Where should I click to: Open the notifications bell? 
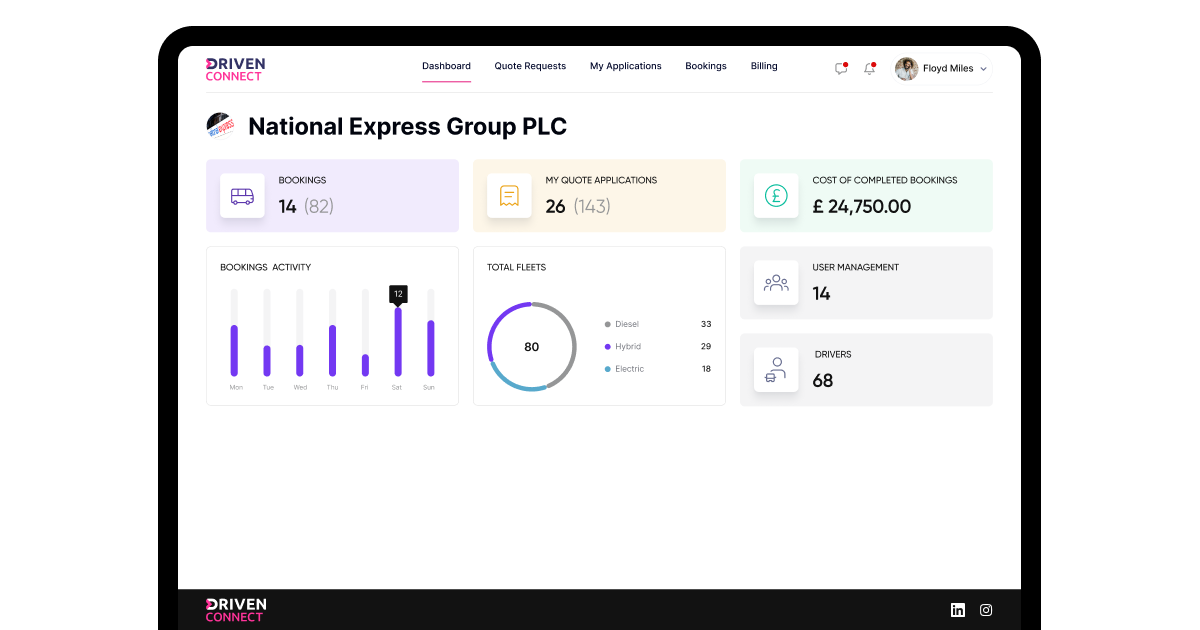pos(870,69)
